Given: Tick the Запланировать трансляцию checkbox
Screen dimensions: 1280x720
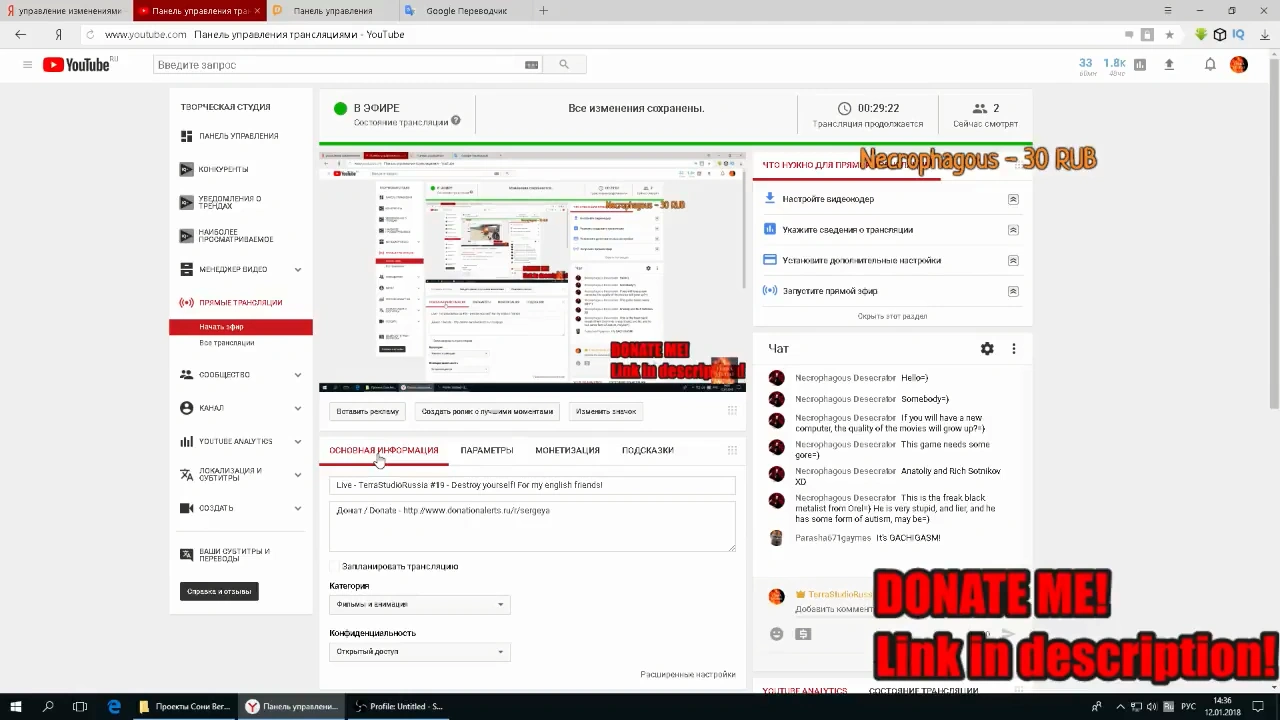Looking at the screenshot, I should pyautogui.click(x=335, y=567).
